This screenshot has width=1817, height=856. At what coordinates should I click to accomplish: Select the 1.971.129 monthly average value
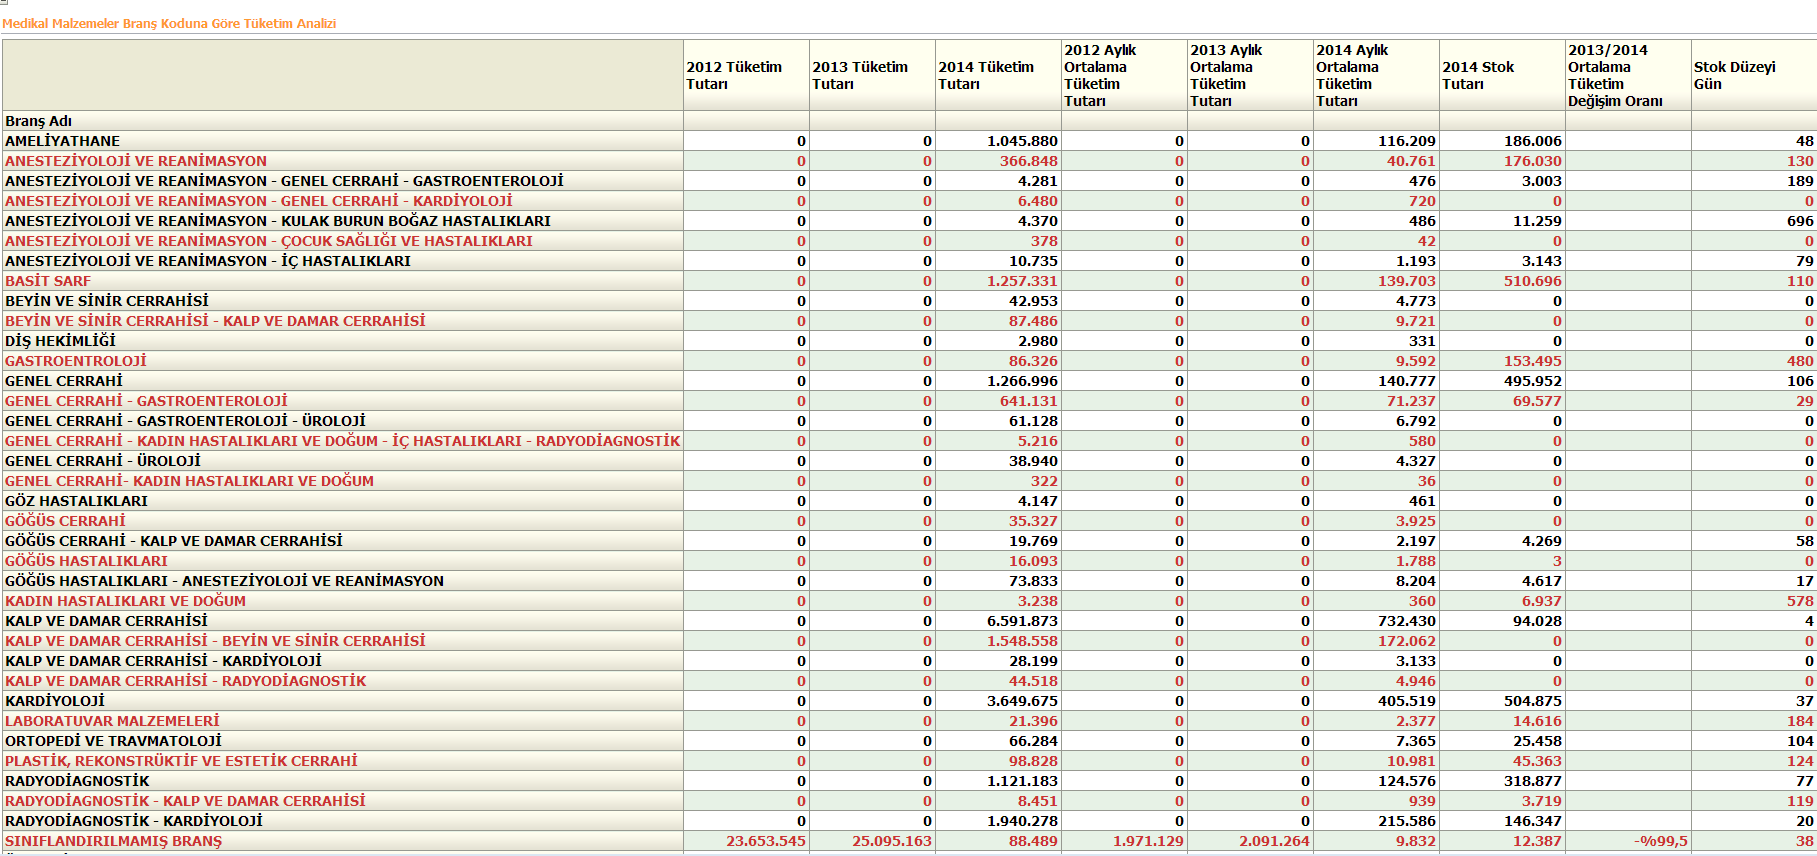coord(1148,841)
